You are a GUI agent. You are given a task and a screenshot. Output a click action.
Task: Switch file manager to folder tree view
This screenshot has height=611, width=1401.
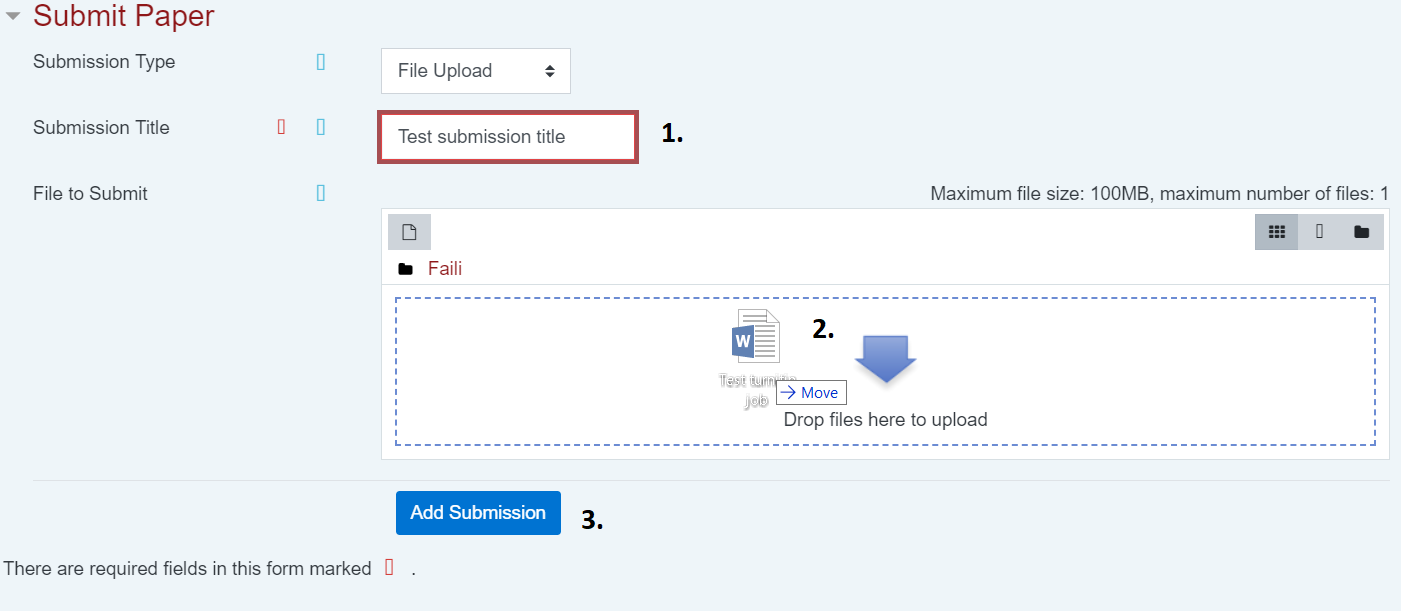[1362, 232]
